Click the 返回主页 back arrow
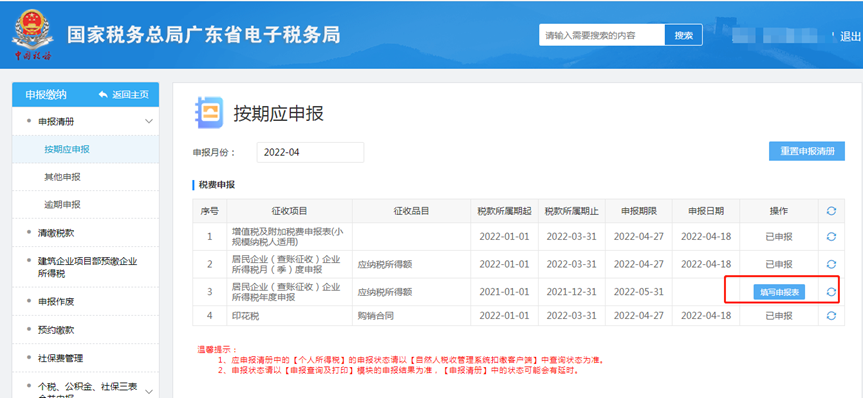This screenshot has height=398, width=863. point(103,95)
